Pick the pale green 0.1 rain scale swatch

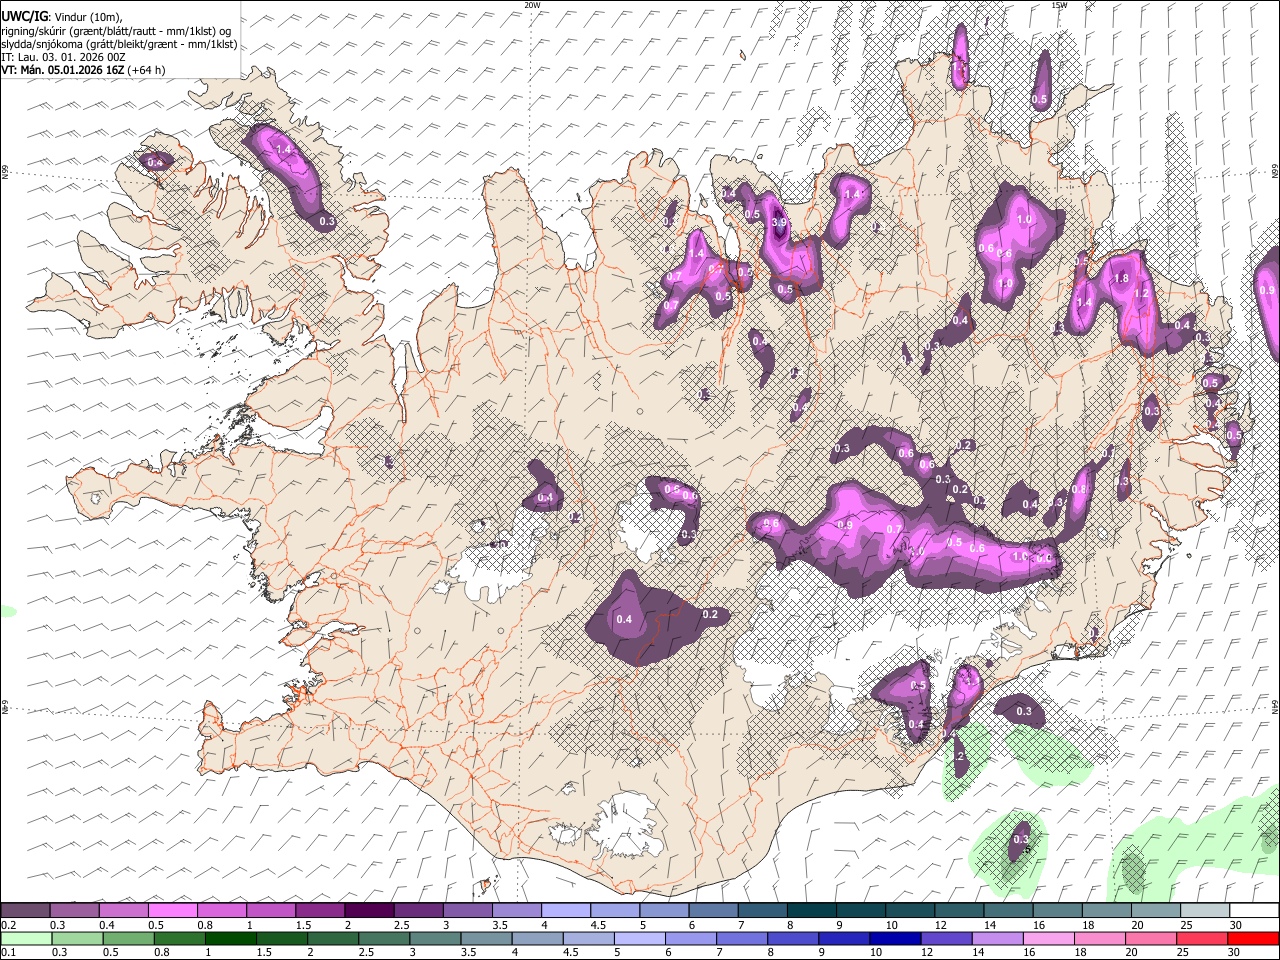point(26,939)
